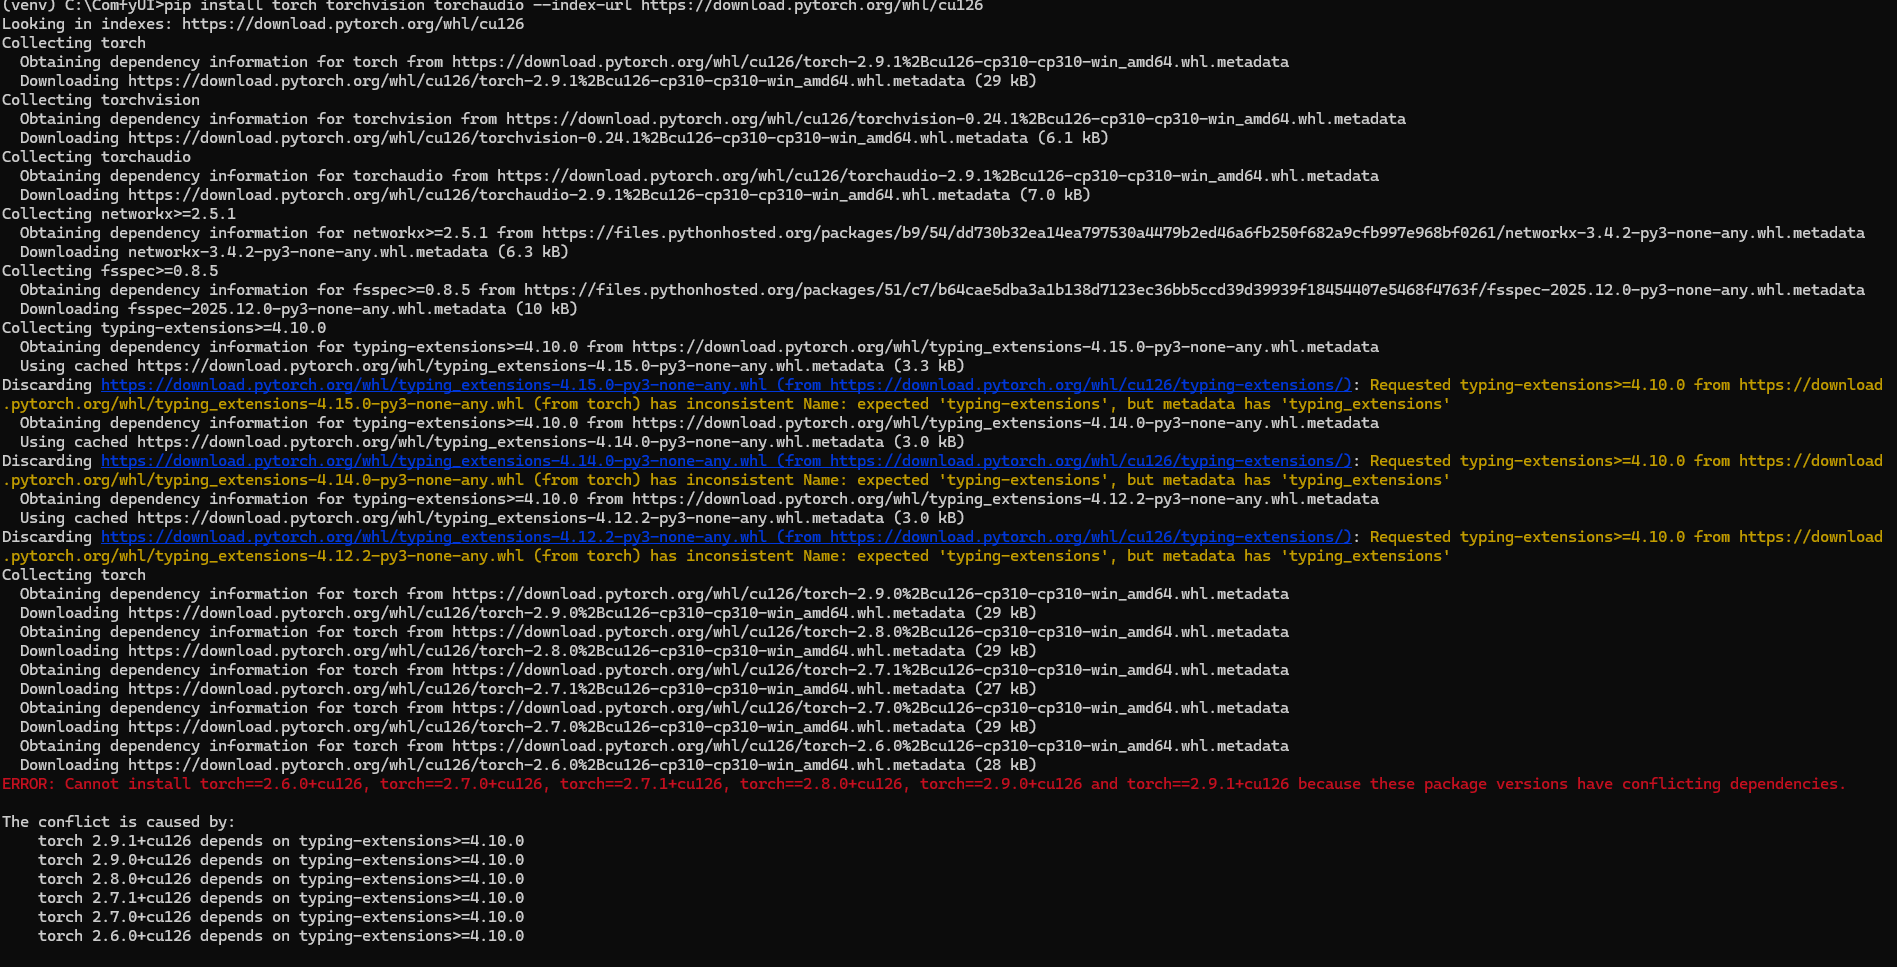
Task: Select the 'Collecting networkx>=2.5.1' line
Action: 118,214
